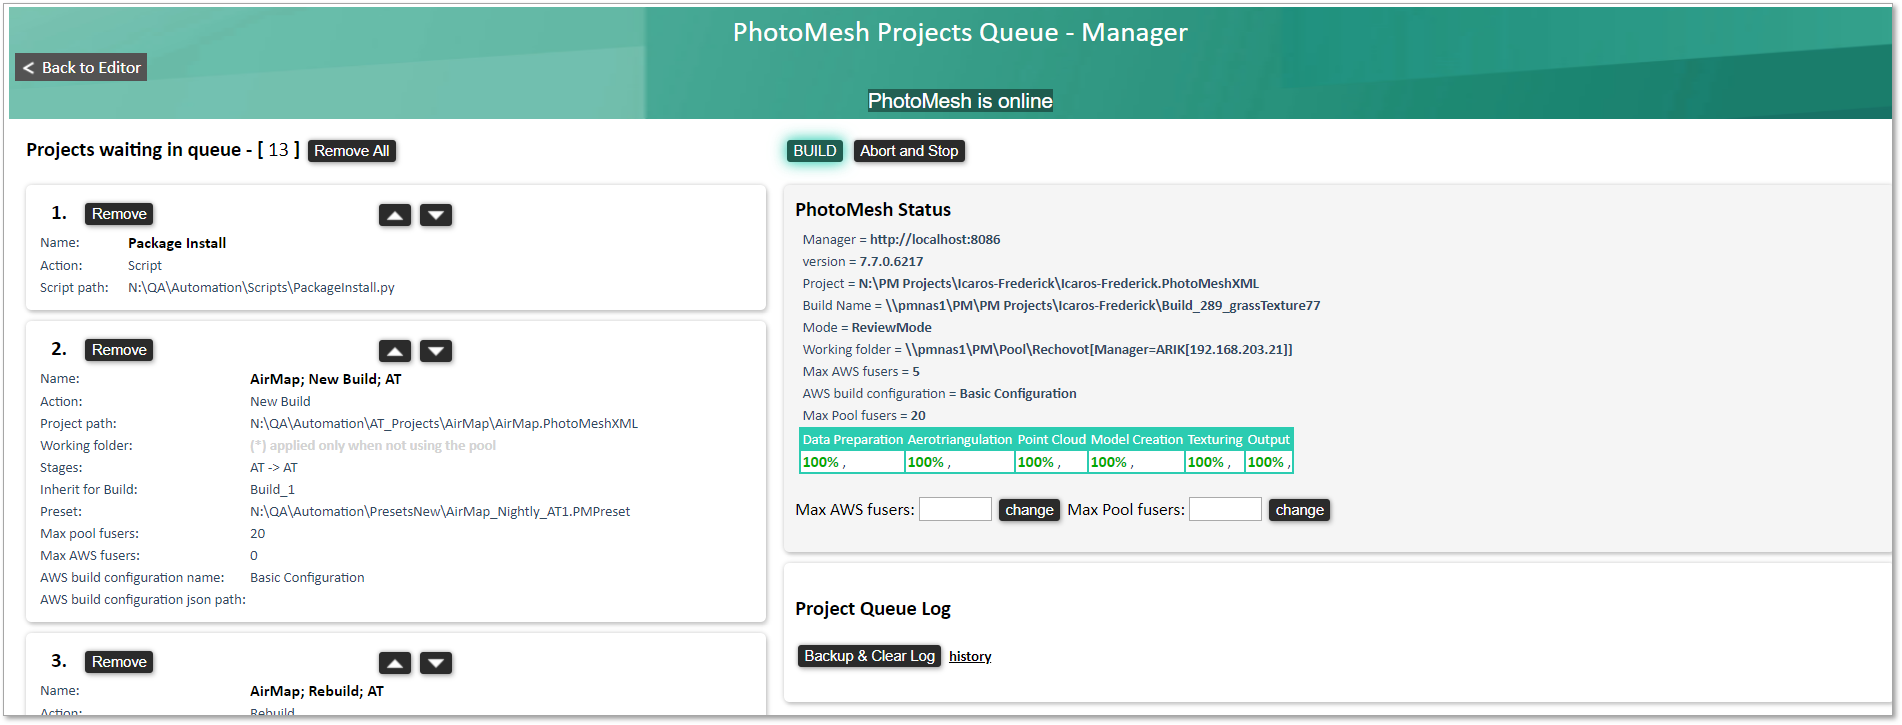The height and width of the screenshot is (725, 1902).
Task: Focus the Max AWS fusers input field
Action: point(955,509)
